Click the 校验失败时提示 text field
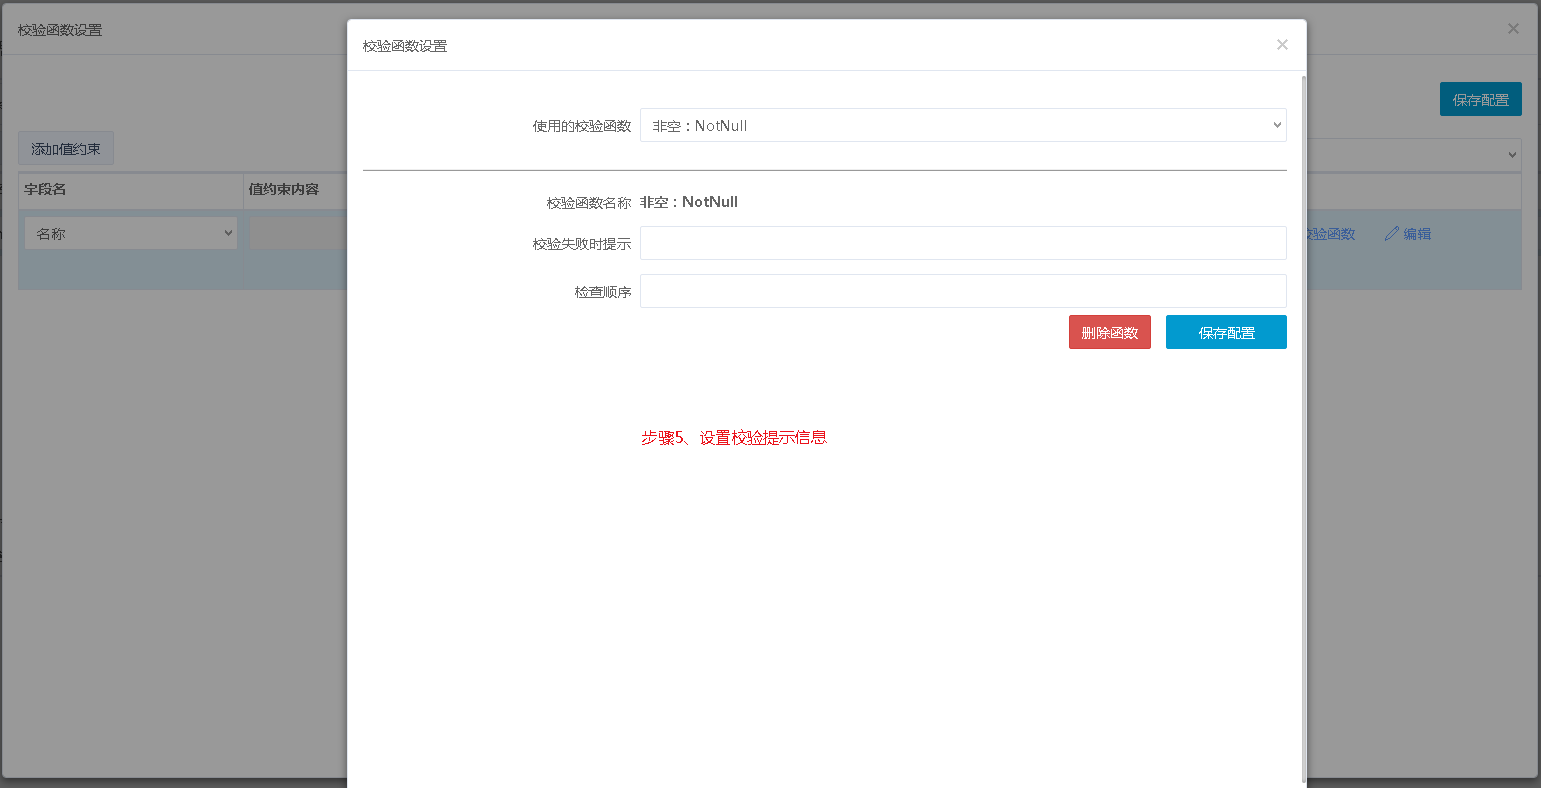Image resolution: width=1541 pixels, height=788 pixels. (x=962, y=243)
